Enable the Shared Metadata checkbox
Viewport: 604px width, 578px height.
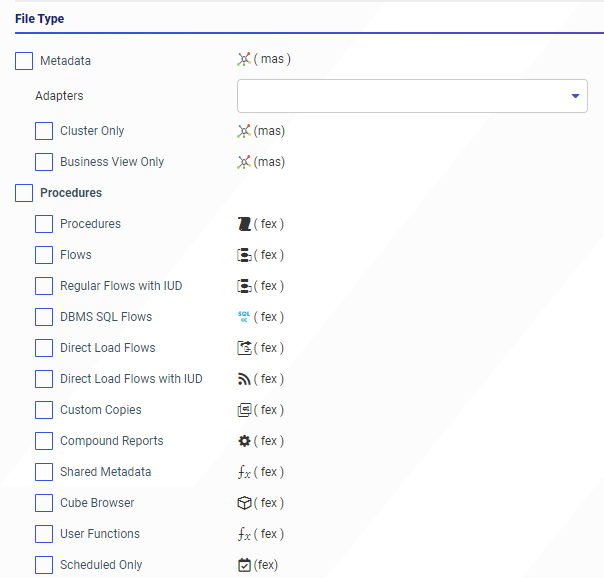pyautogui.click(x=44, y=472)
